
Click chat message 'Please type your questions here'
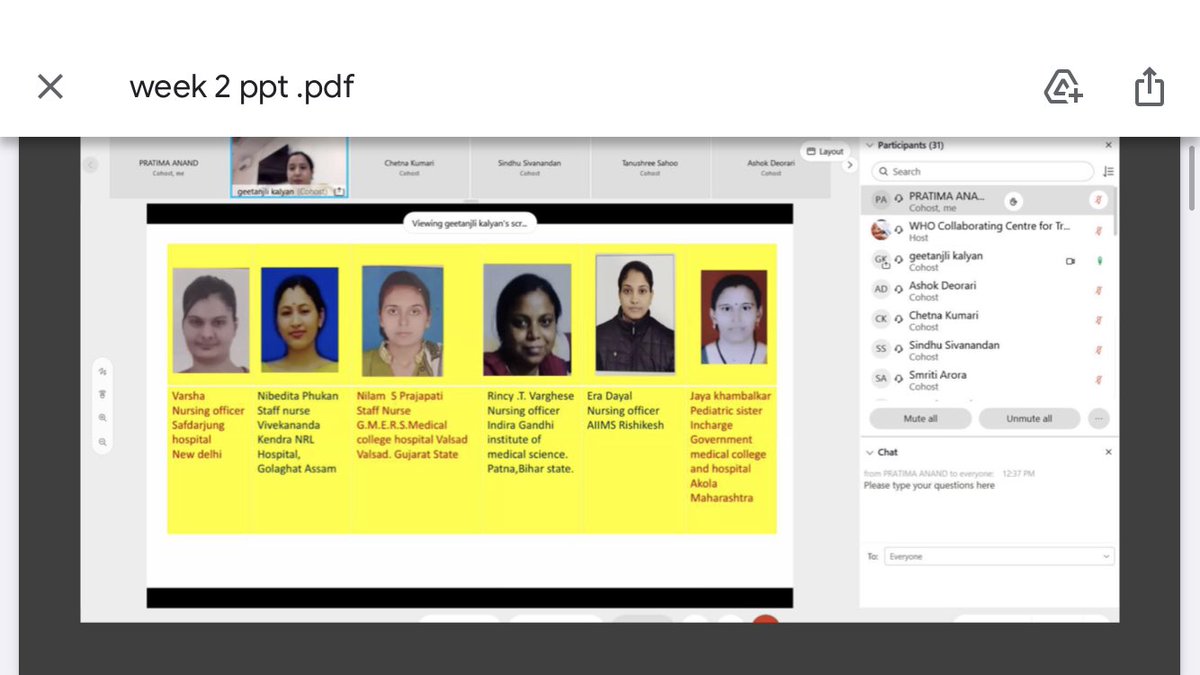pos(929,486)
